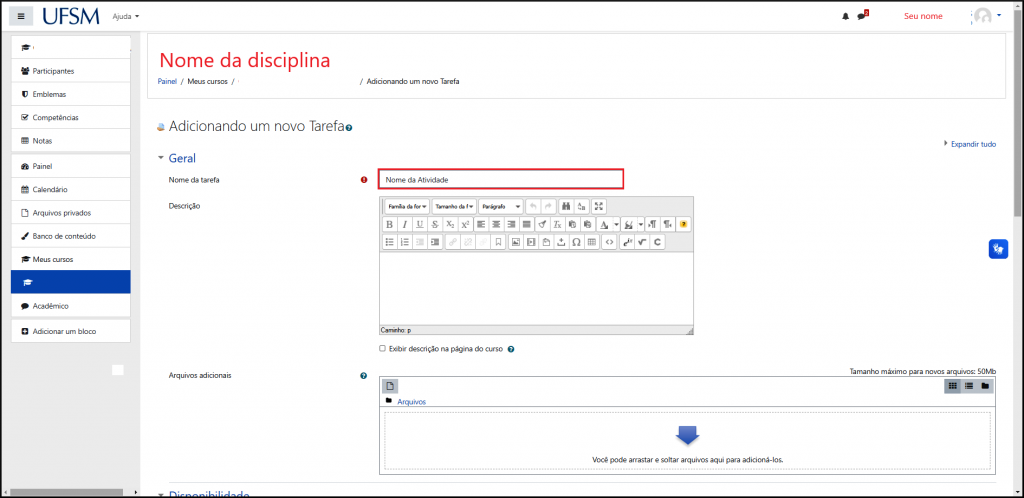Switch file area to icon grid view
The width and height of the screenshot is (1024, 498).
click(x=953, y=385)
